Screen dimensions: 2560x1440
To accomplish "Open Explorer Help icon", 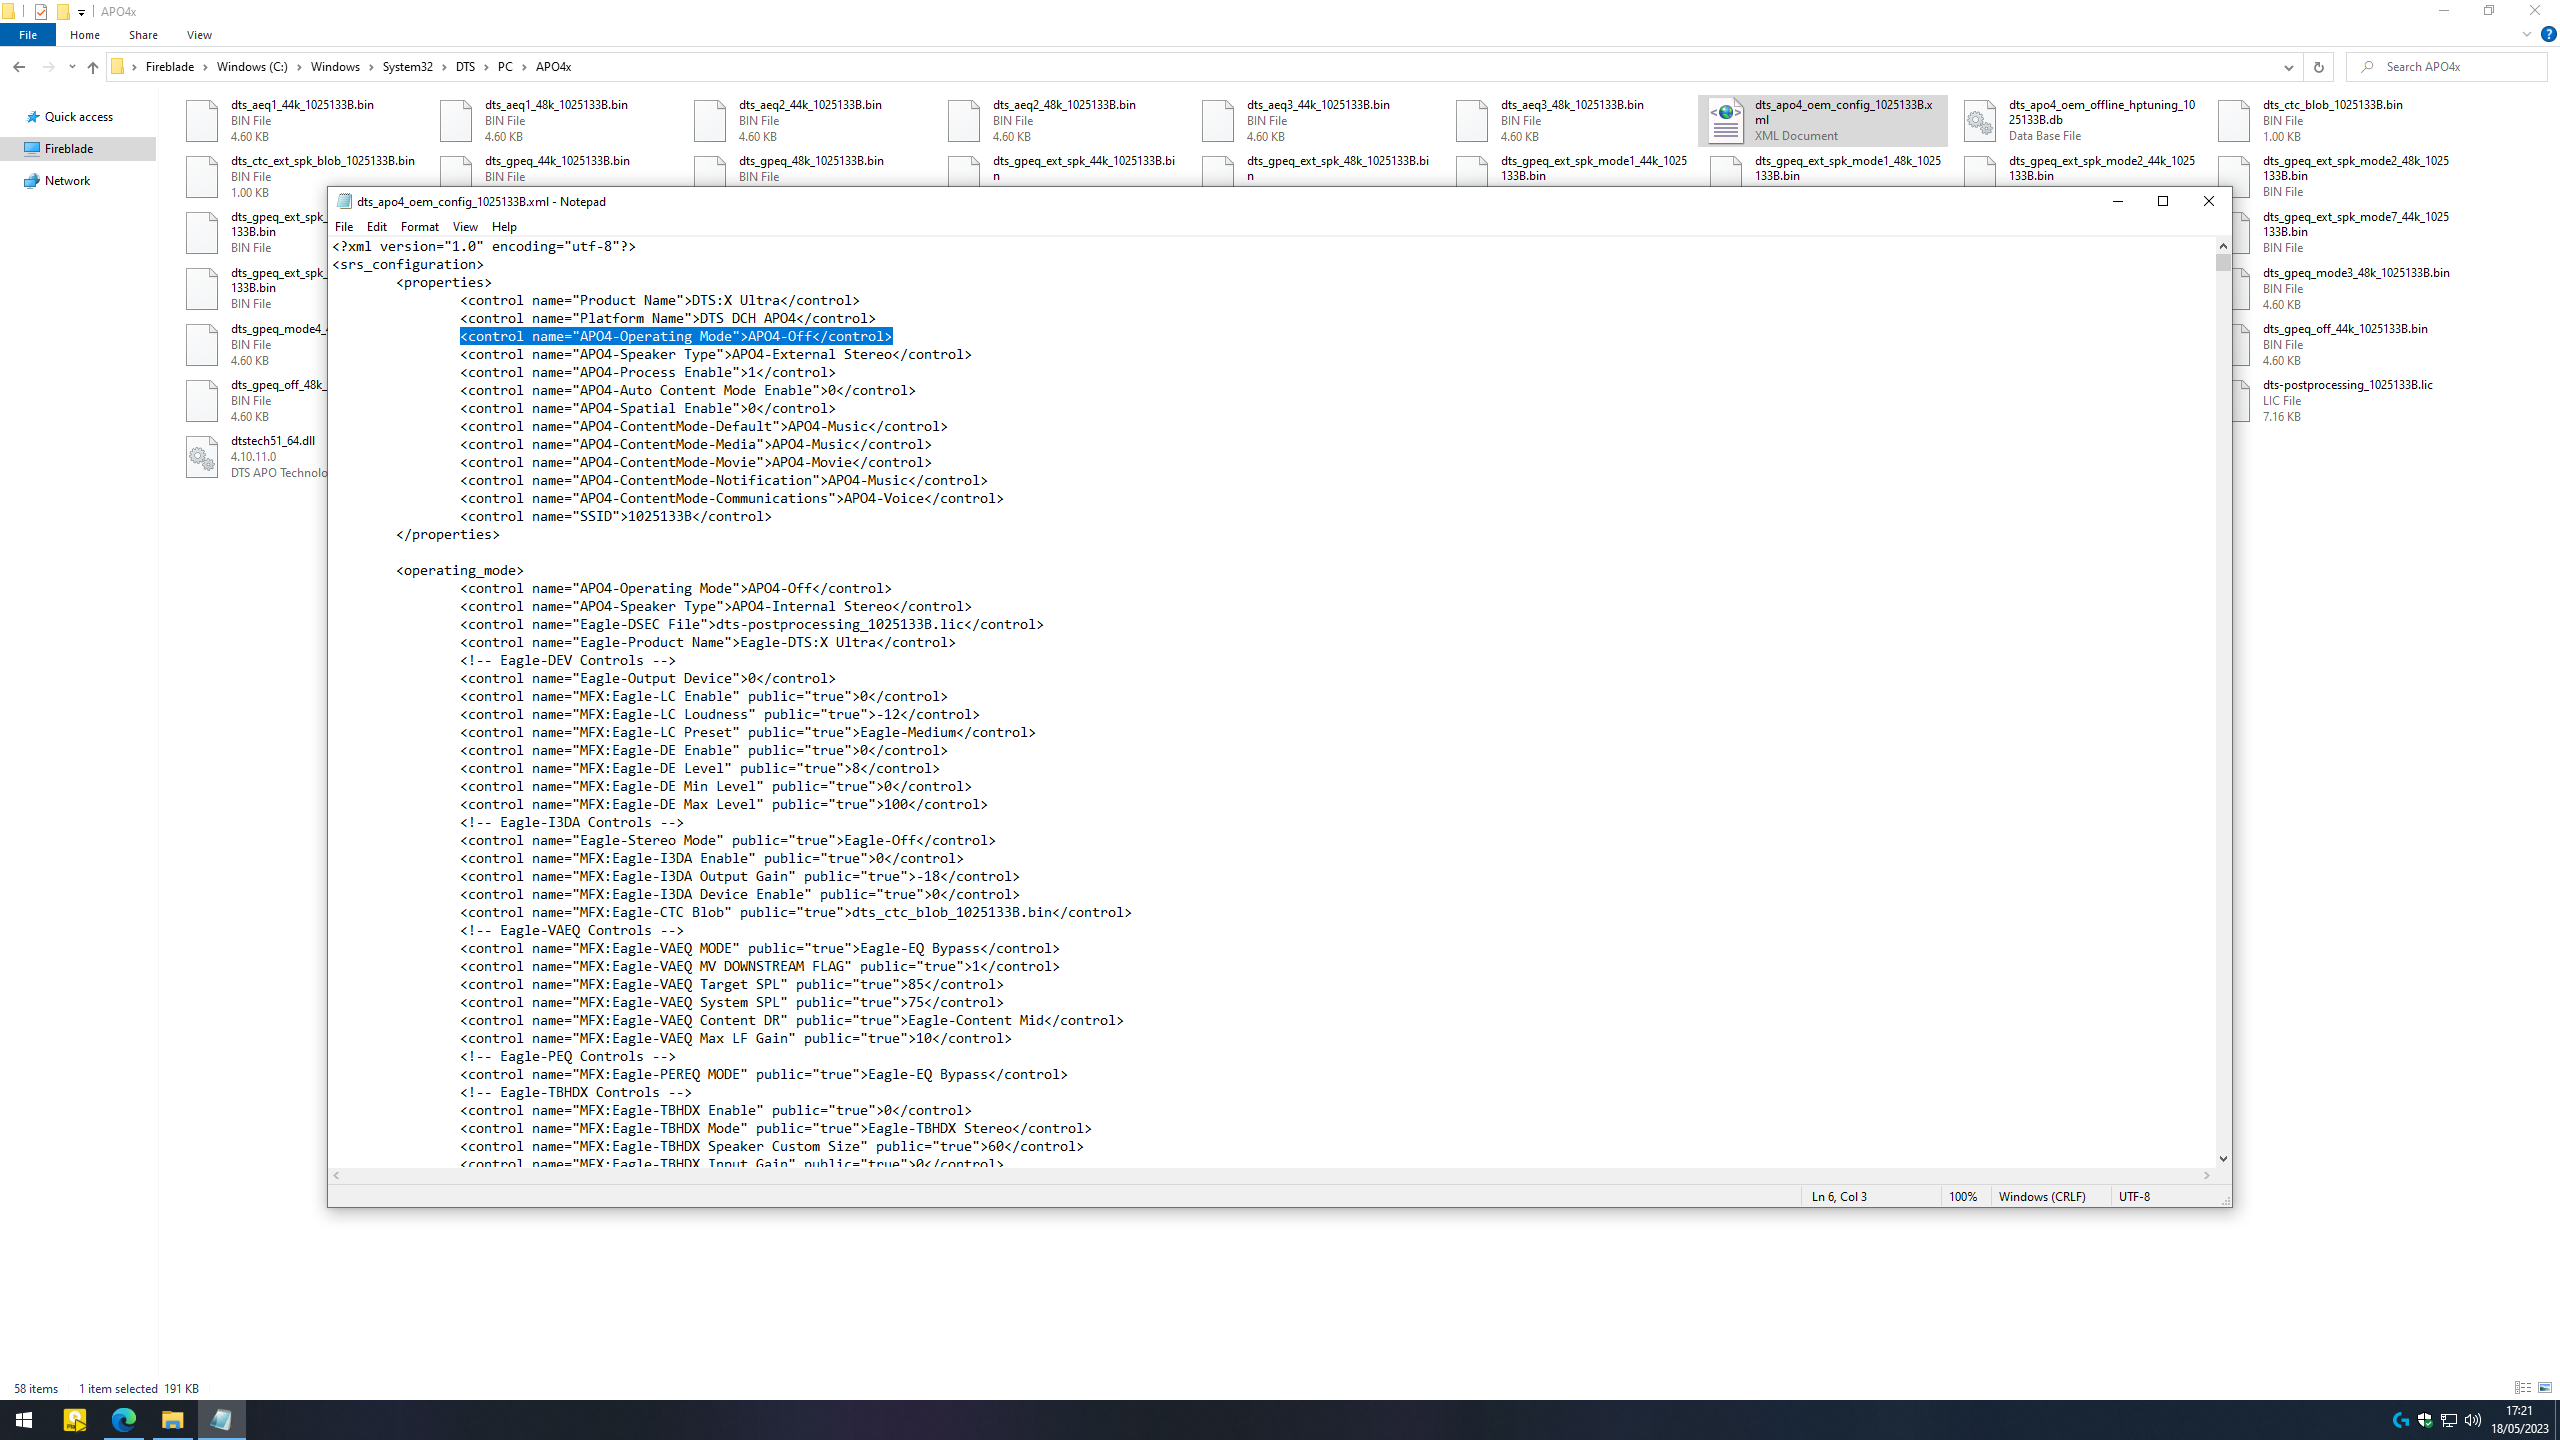I will tap(2548, 35).
